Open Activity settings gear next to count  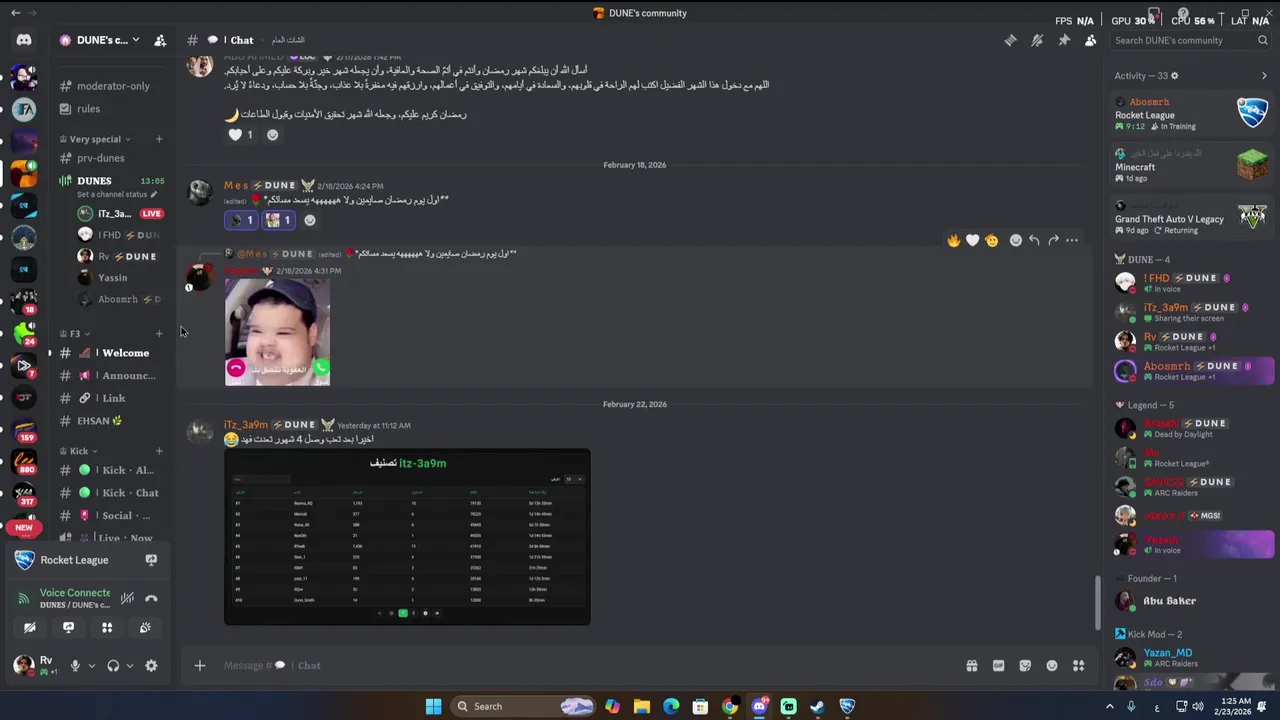[x=1174, y=76]
